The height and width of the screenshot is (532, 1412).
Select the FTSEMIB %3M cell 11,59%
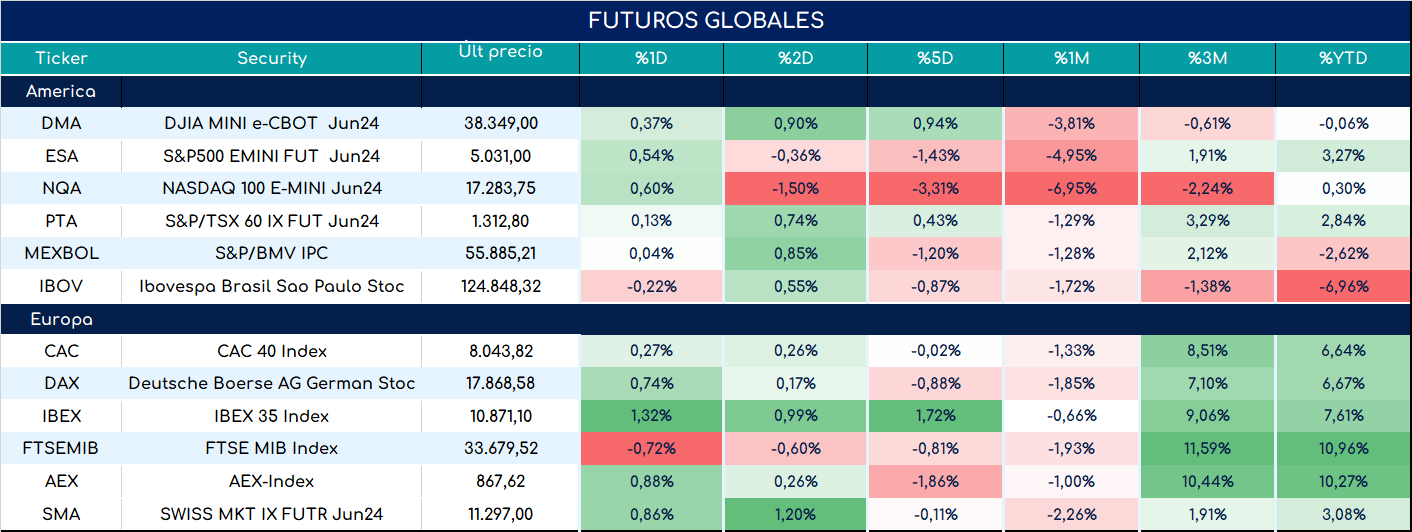coord(1207,449)
